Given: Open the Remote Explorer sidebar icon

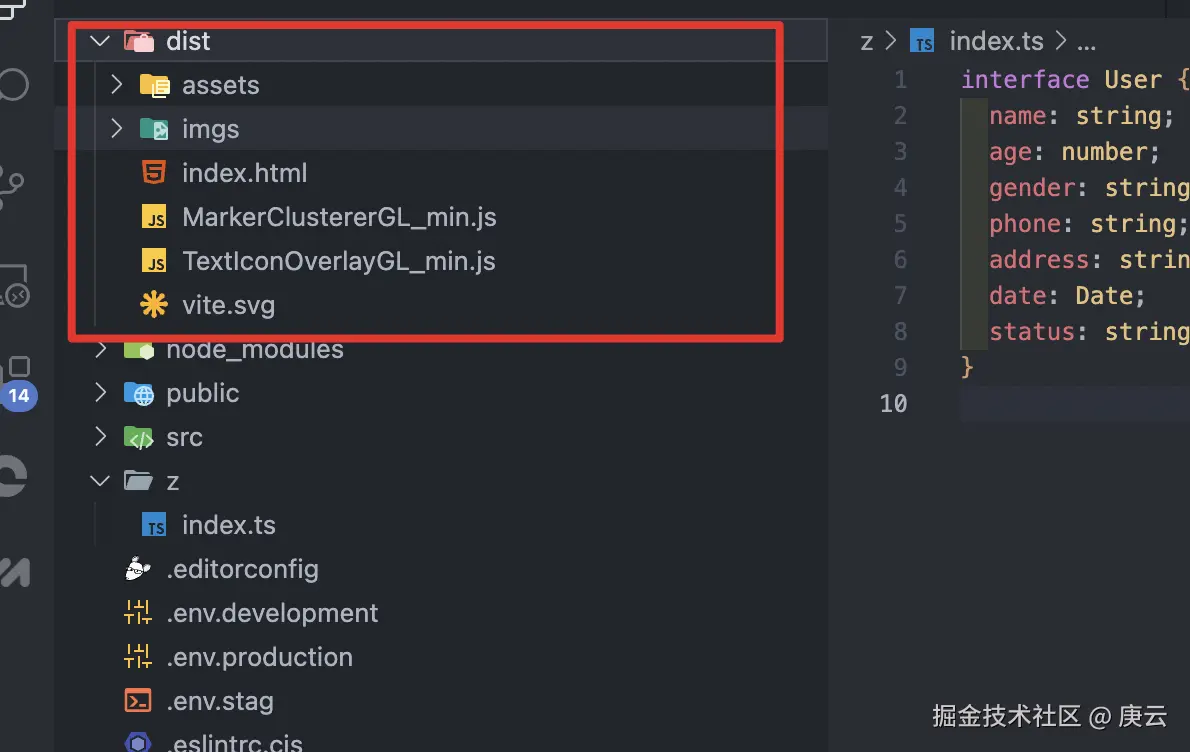Looking at the screenshot, I should click(15, 285).
